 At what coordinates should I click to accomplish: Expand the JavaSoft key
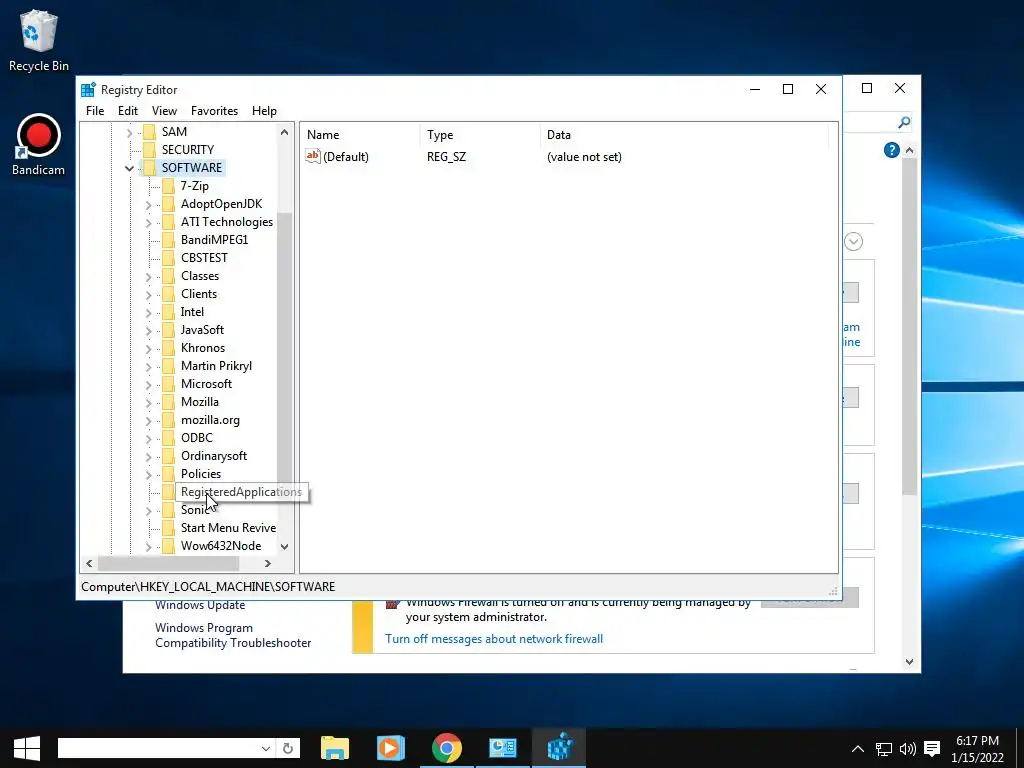click(148, 331)
